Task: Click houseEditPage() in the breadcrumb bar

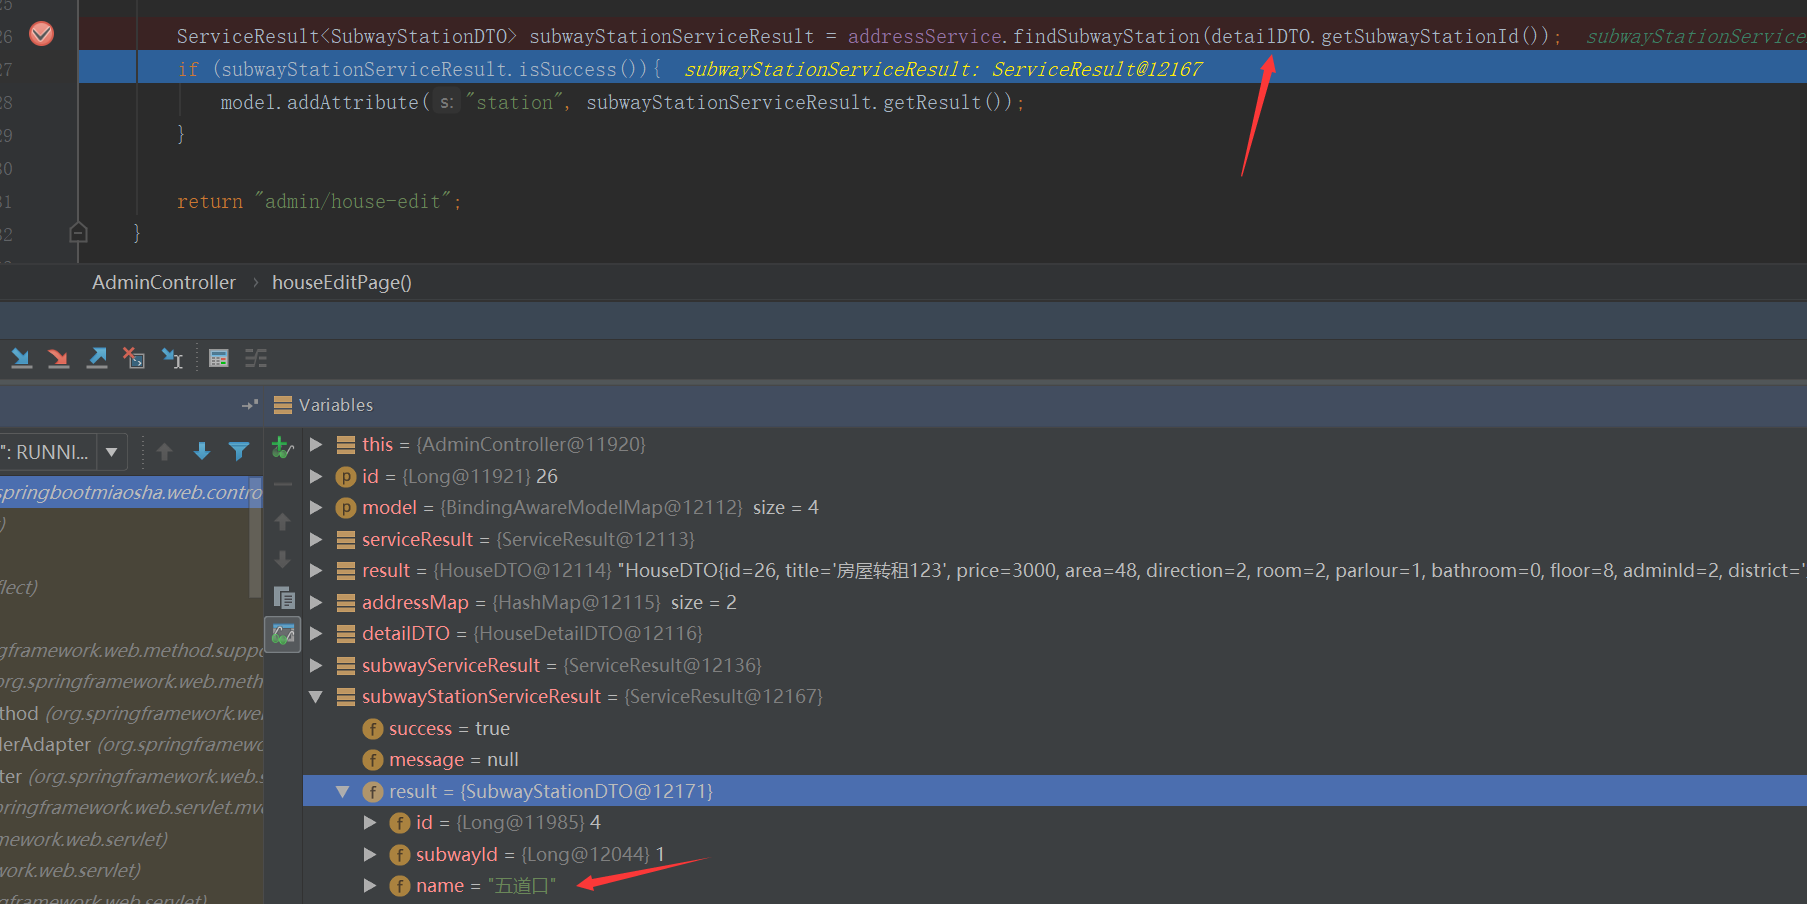Action: (x=341, y=282)
